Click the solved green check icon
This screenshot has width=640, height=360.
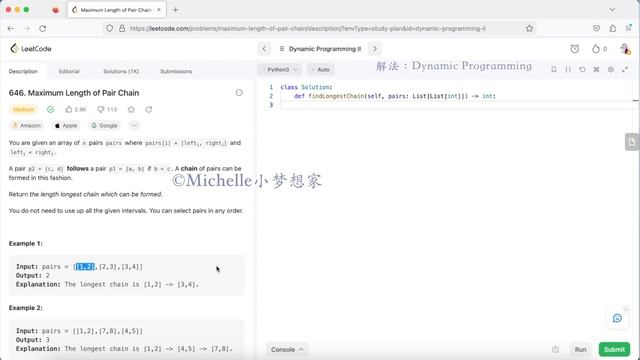(50, 109)
